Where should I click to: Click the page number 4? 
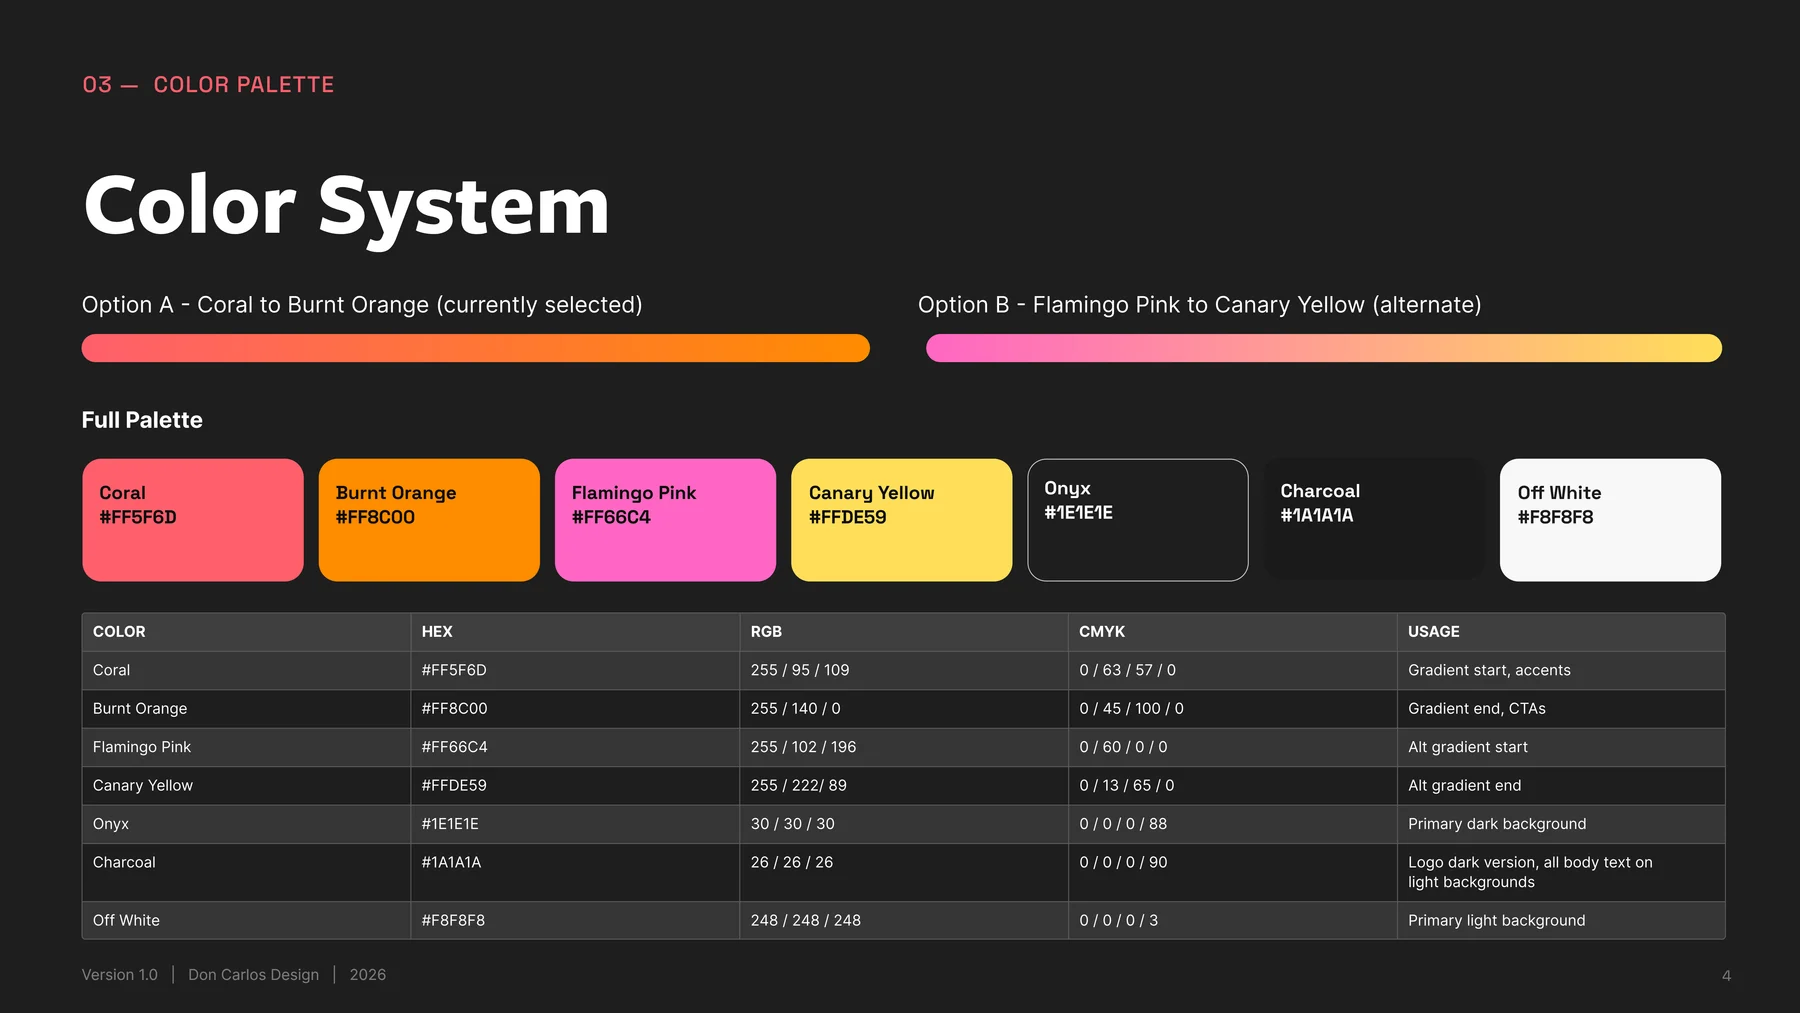click(1726, 976)
